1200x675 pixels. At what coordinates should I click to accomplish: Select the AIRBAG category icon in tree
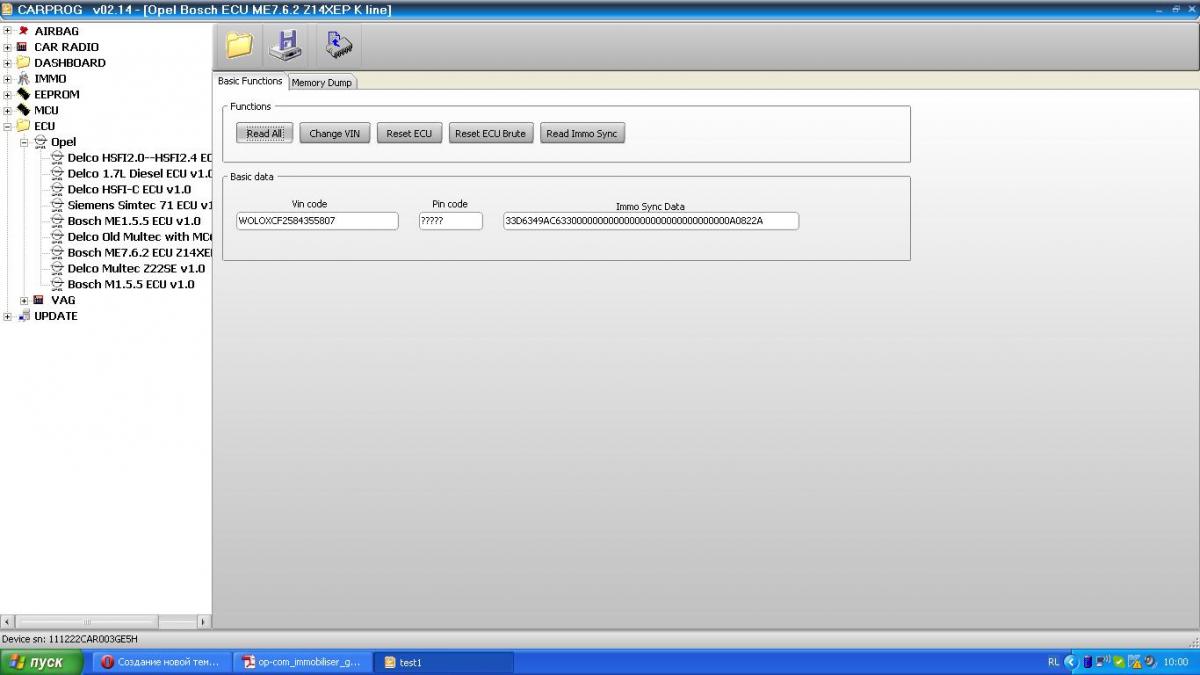(23, 31)
